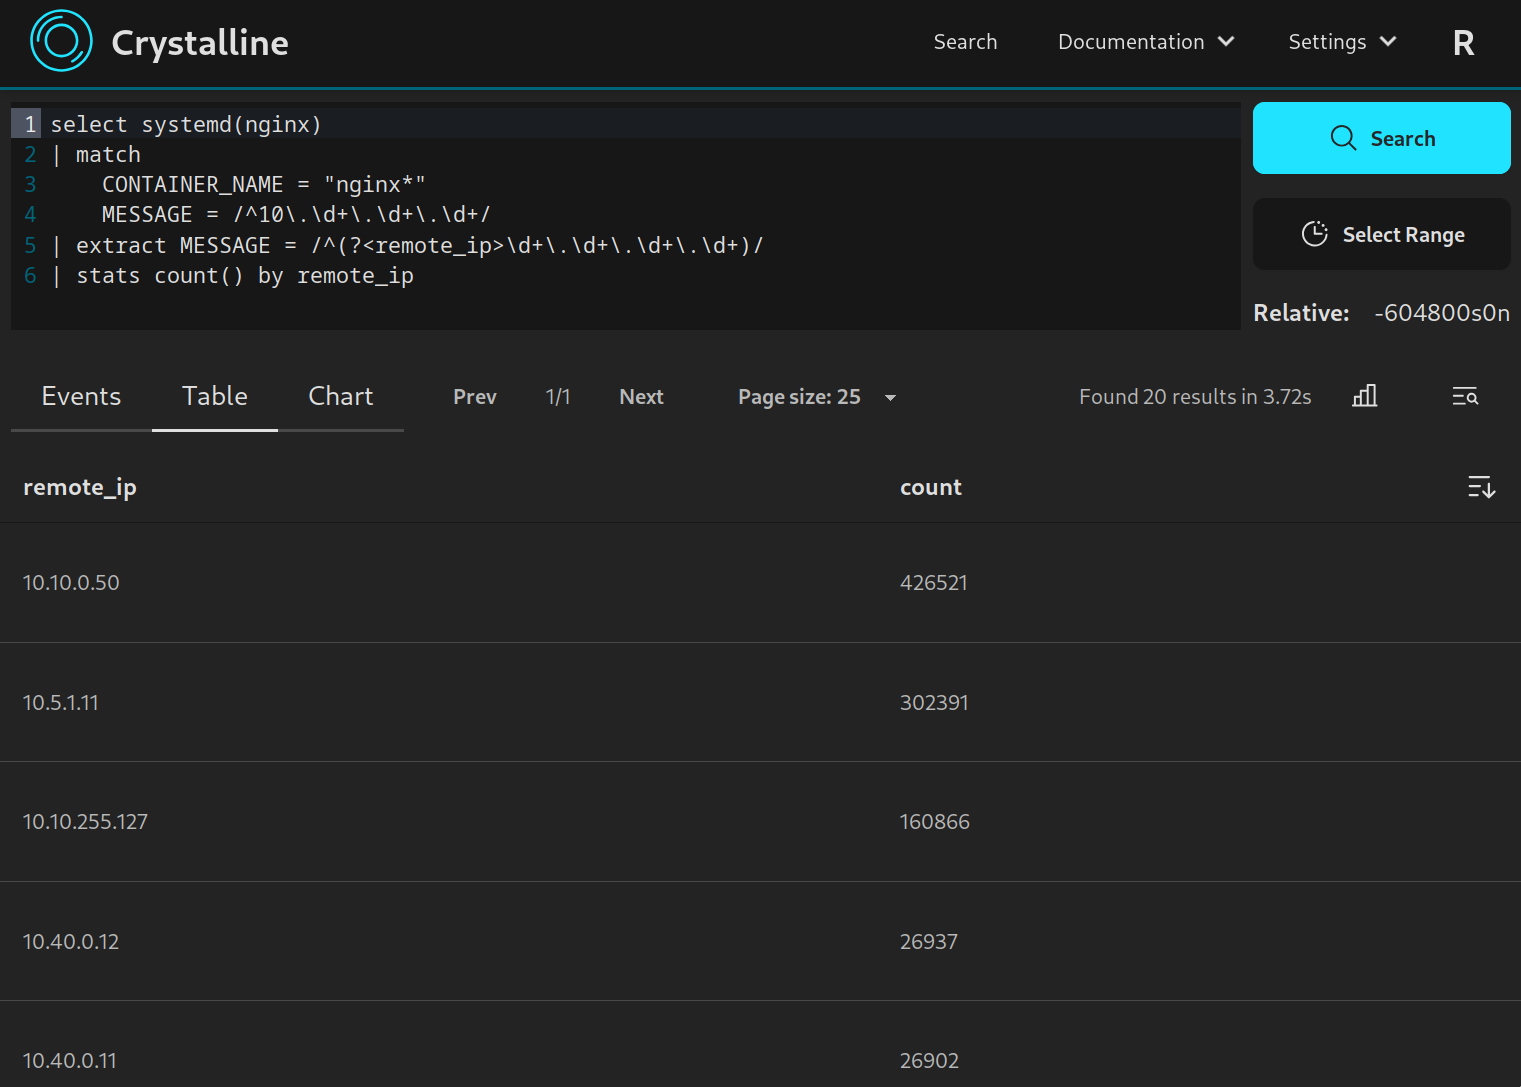1521x1087 pixels.
Task: Click the Crystalline brand name
Action: [200, 43]
